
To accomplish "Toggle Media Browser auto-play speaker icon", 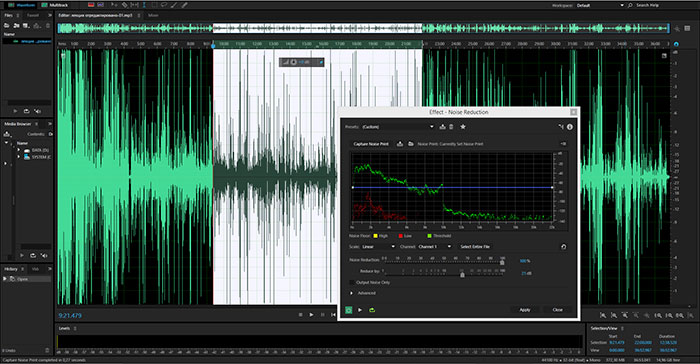I will [x=44, y=255].
